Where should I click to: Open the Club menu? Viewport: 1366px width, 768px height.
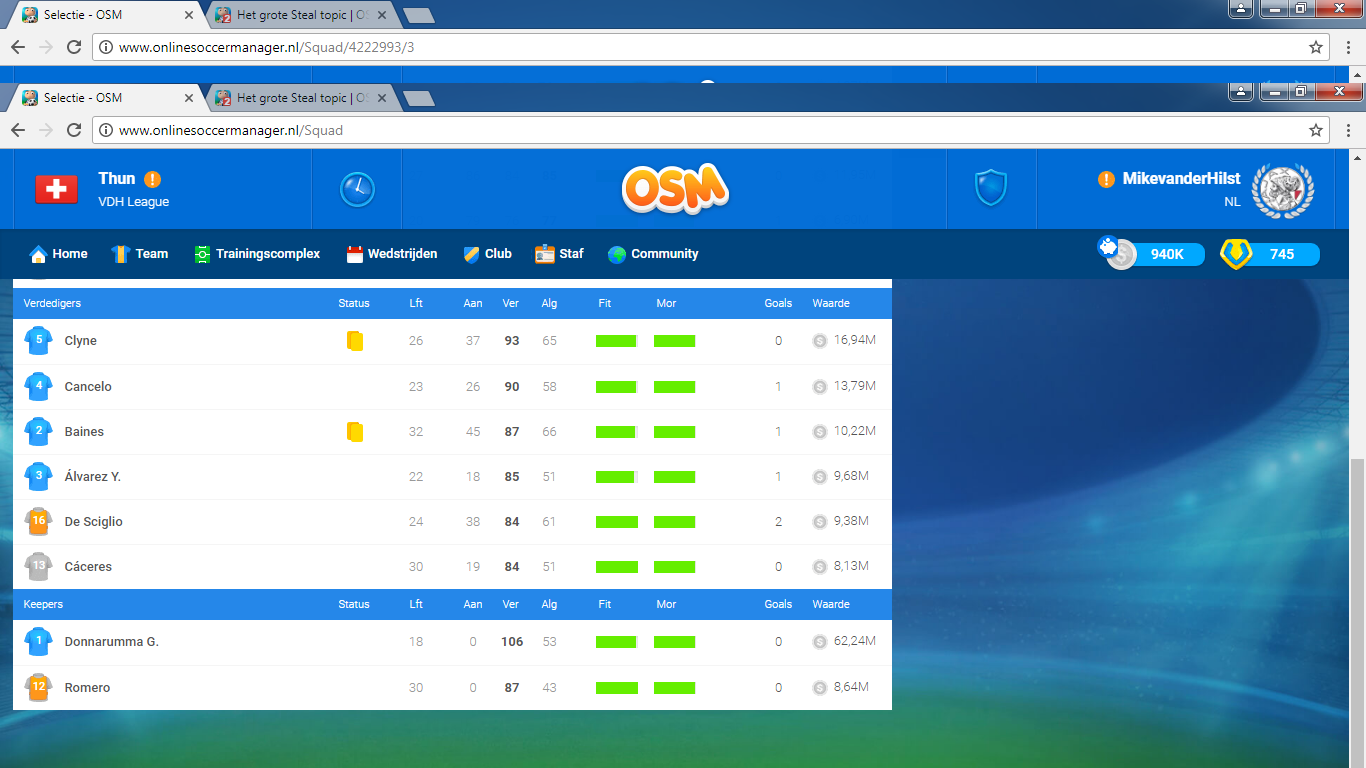coord(488,254)
